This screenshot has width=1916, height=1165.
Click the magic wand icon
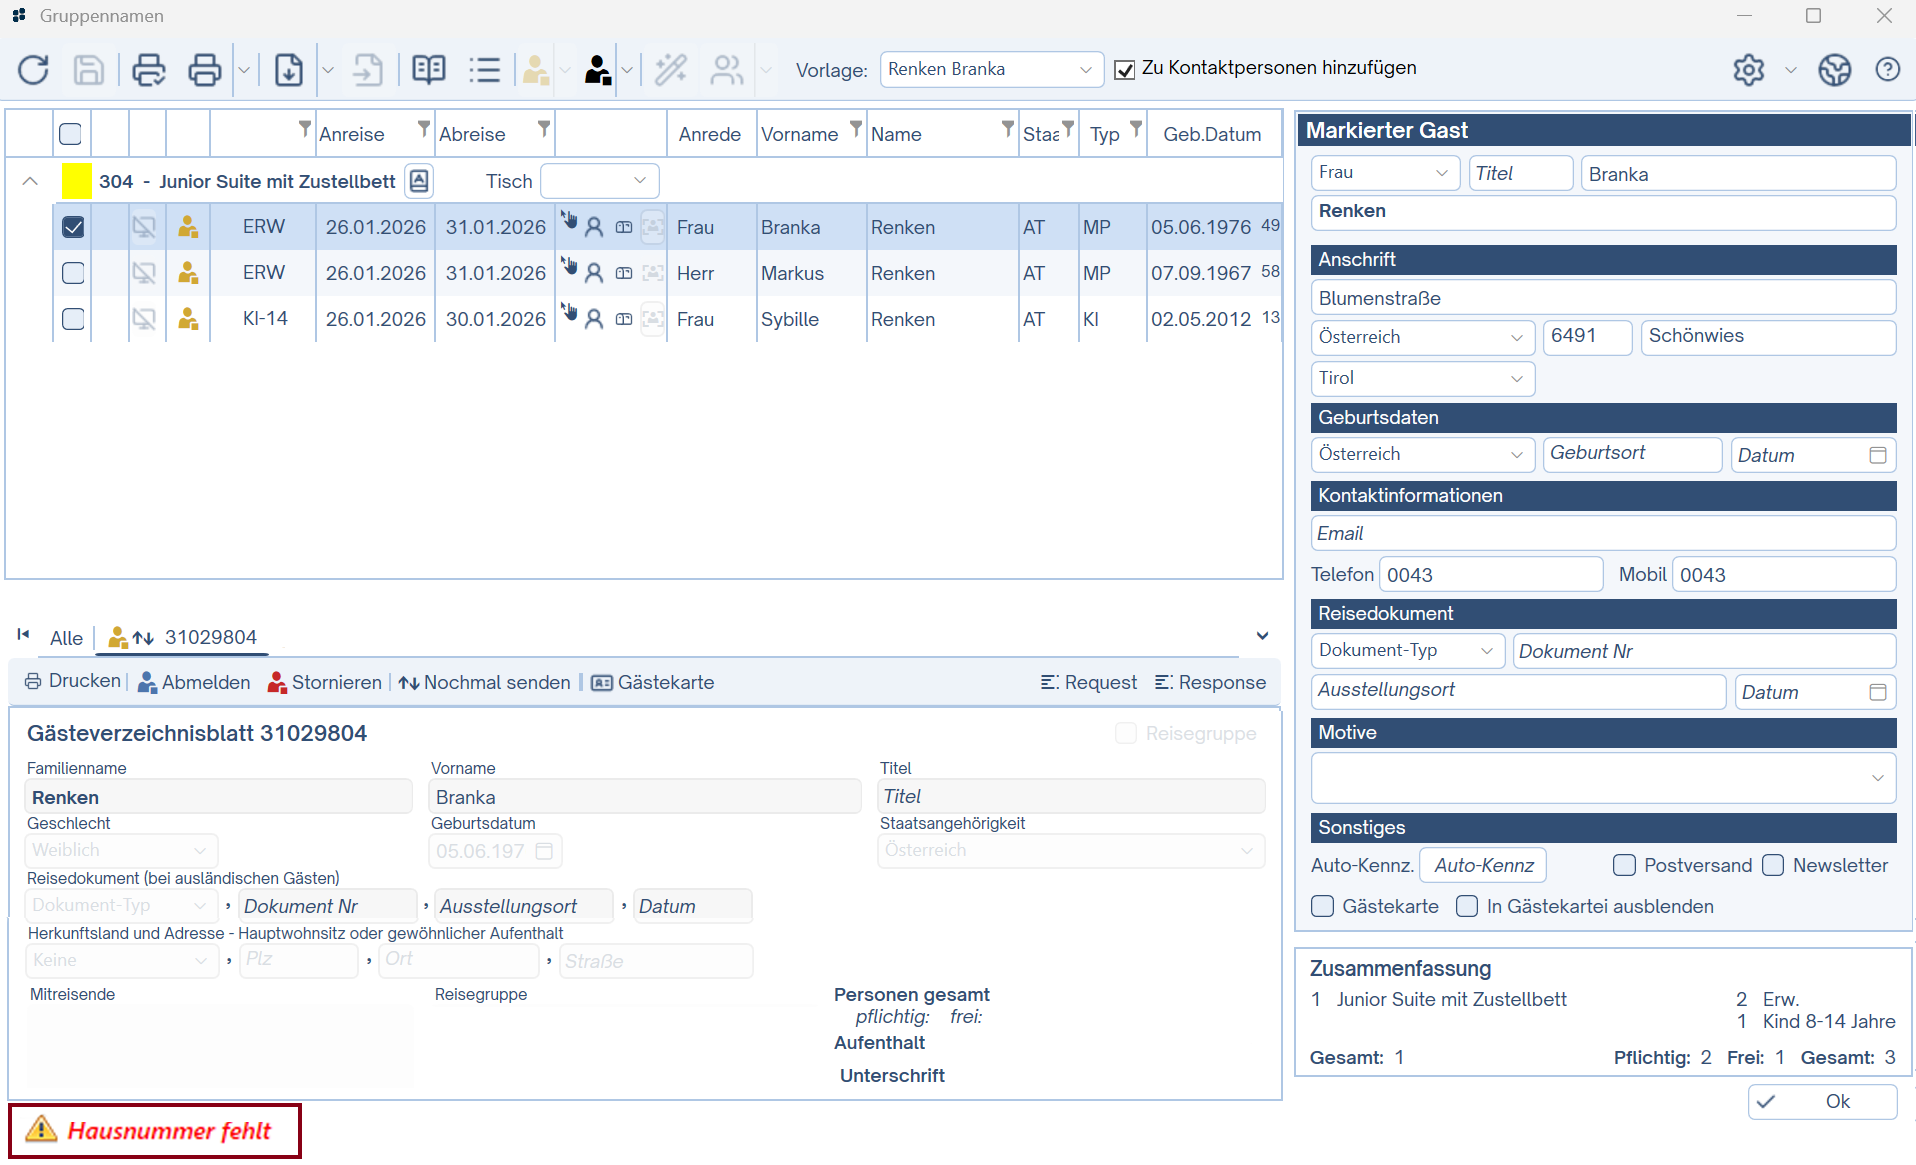tap(670, 70)
